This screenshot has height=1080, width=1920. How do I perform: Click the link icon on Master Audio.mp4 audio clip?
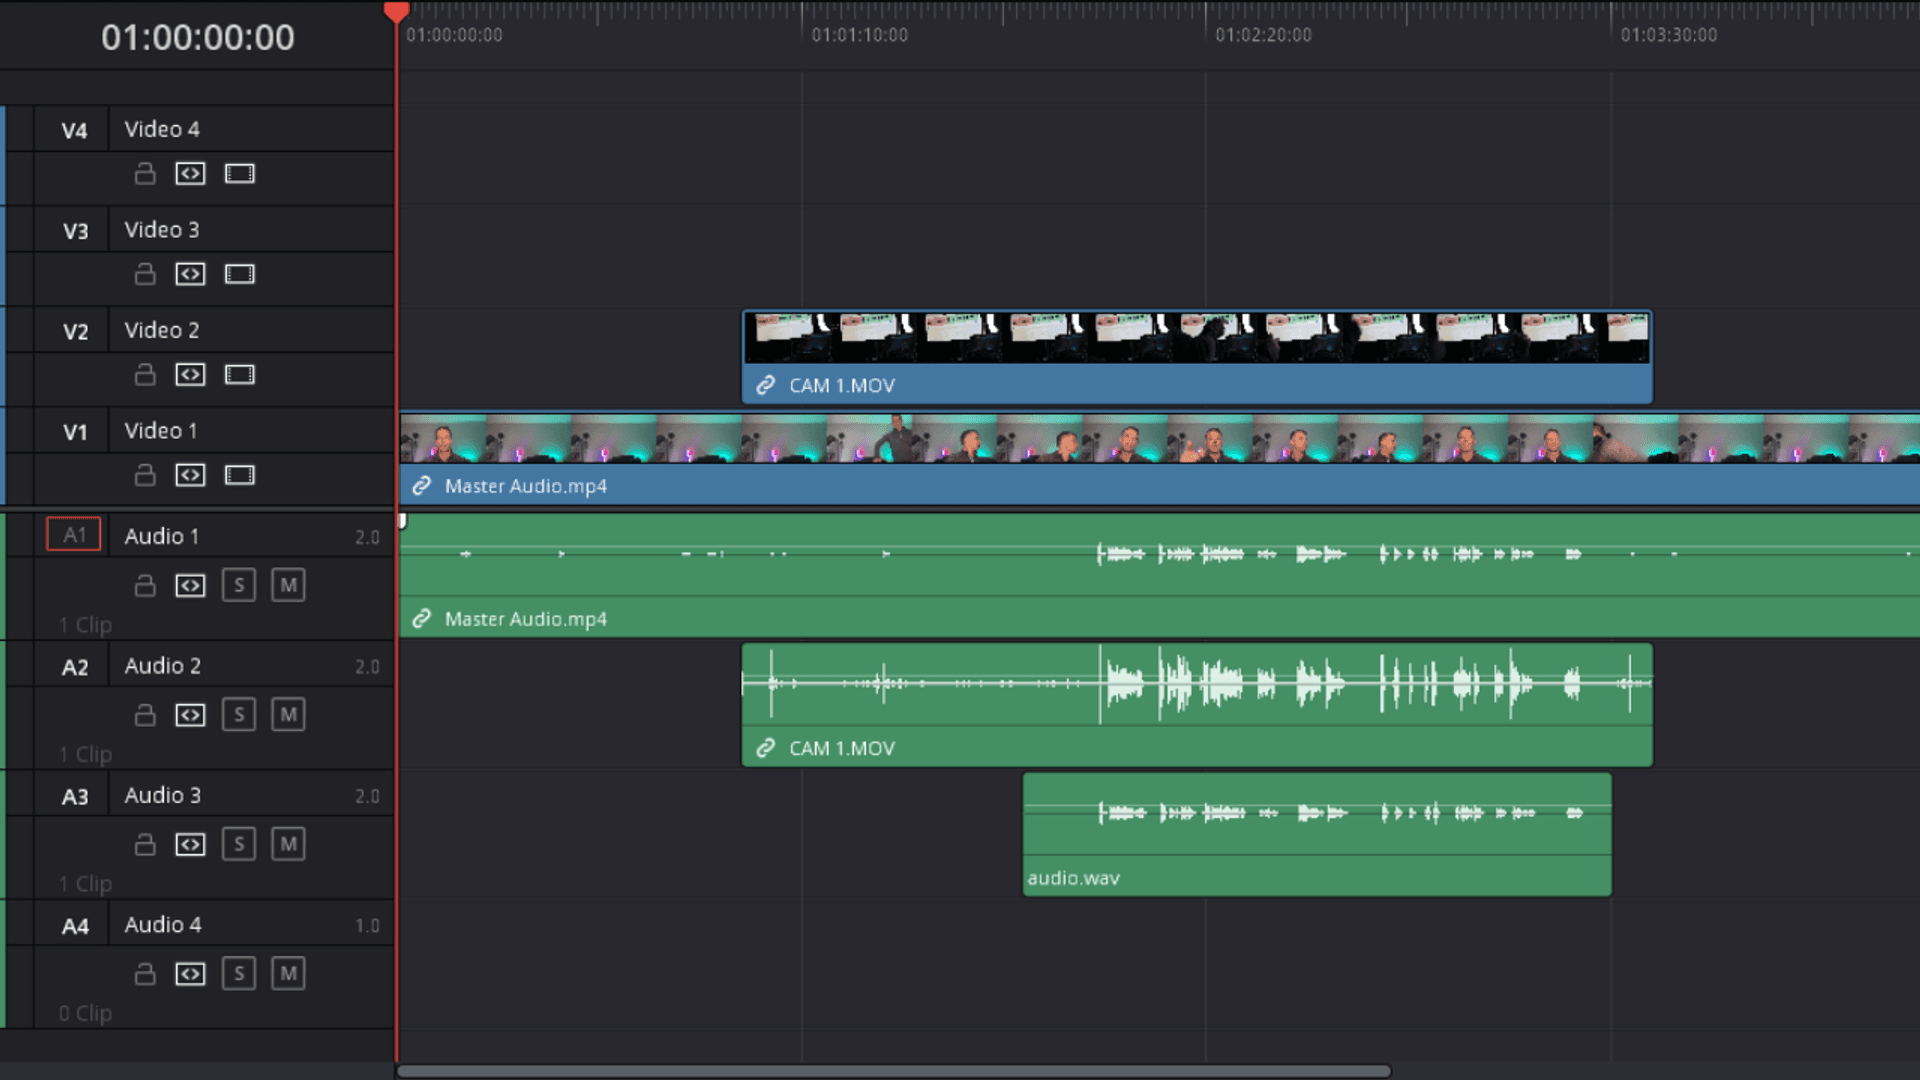tap(422, 619)
